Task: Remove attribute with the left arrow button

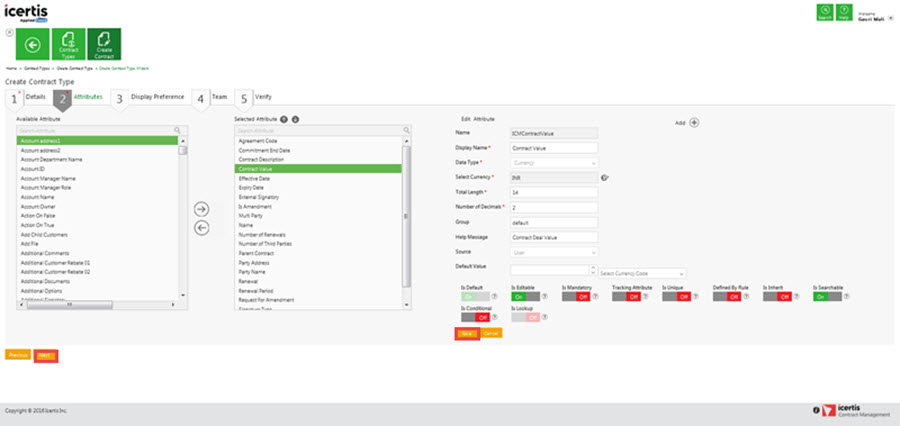Action: [201, 227]
